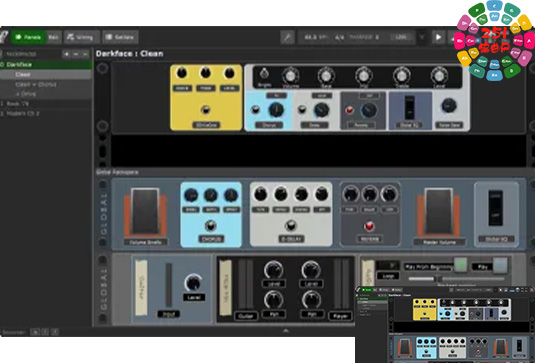Toggle the yellow drive pedal footswitch
Viewport: 535px width, 363px height.
pos(205,110)
